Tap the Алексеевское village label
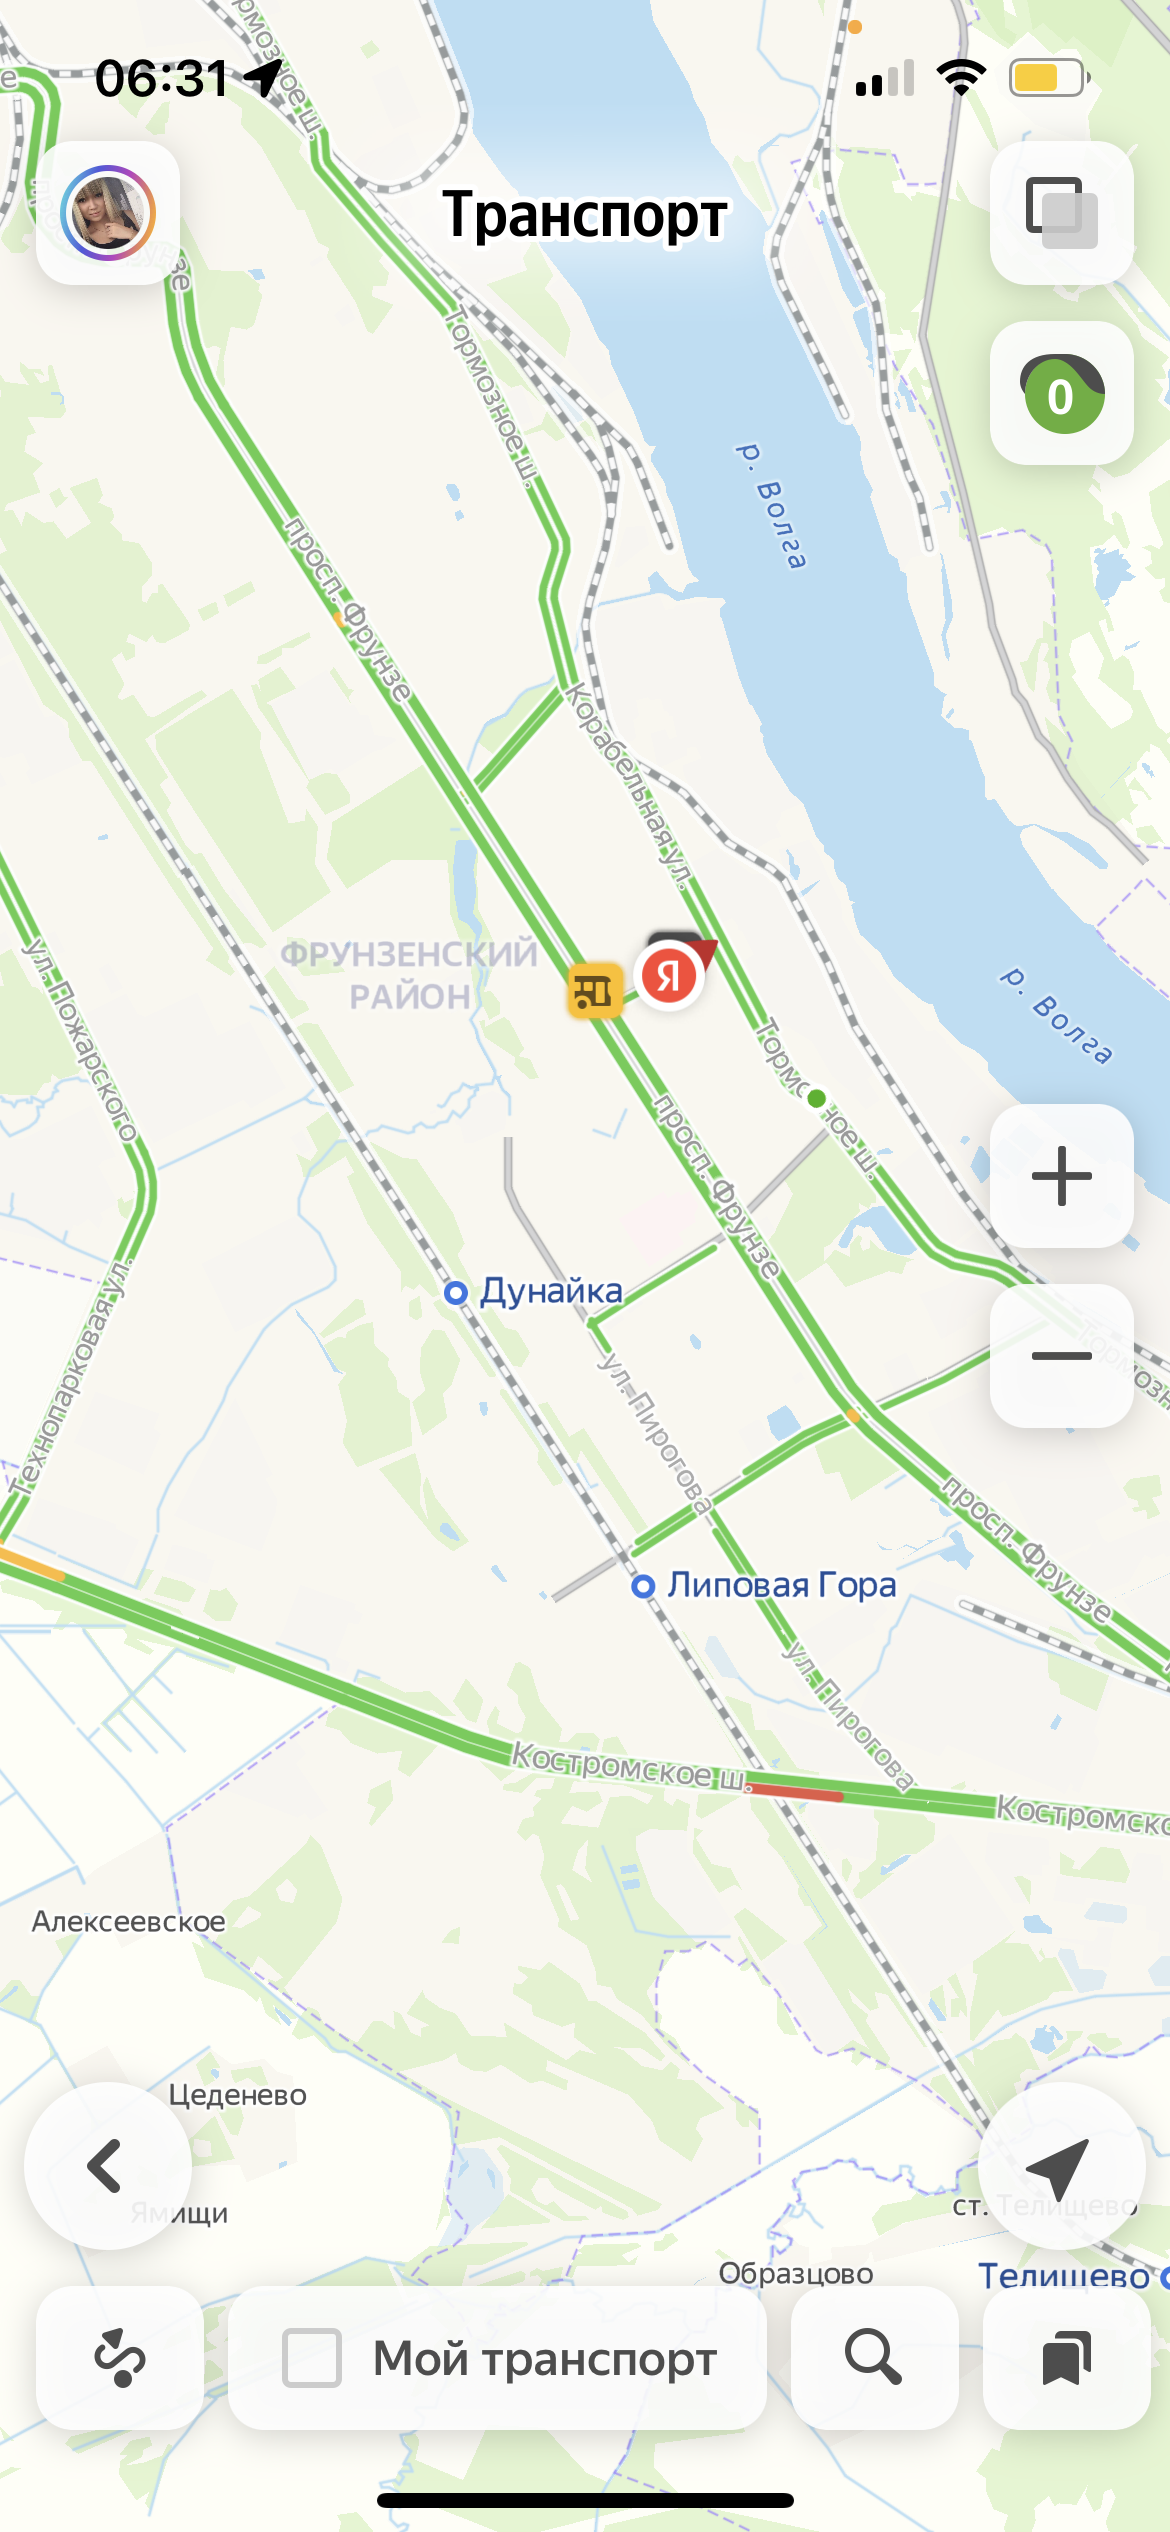Screen dimensions: 1170x2532 click(129, 1921)
